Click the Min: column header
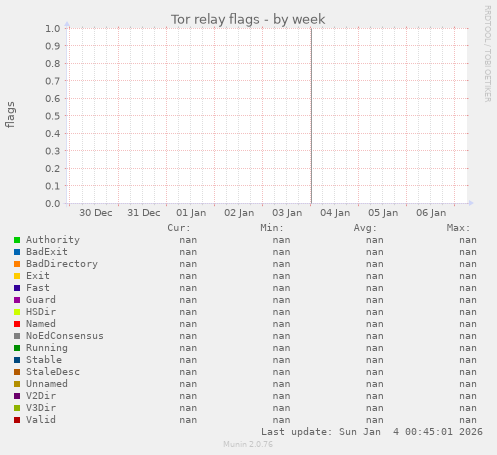The width and height of the screenshot is (497, 455). pyautogui.click(x=272, y=228)
